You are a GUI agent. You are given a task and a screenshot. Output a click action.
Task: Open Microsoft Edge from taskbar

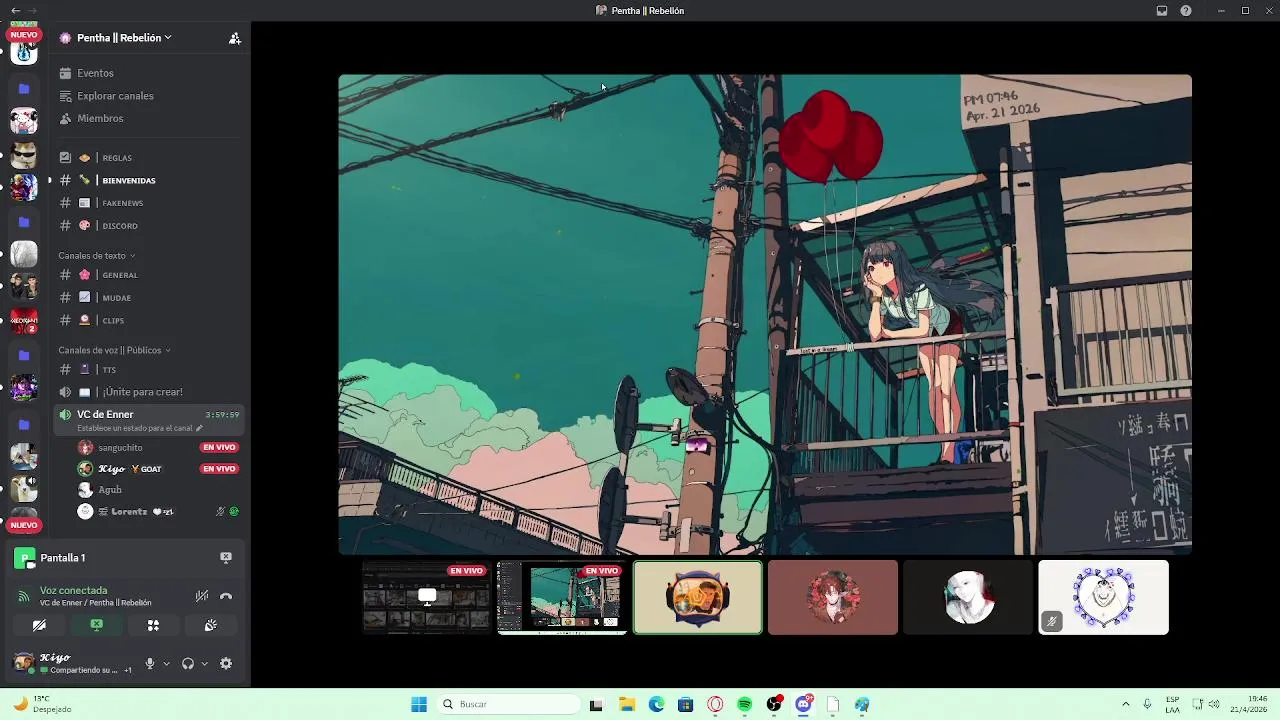656,705
